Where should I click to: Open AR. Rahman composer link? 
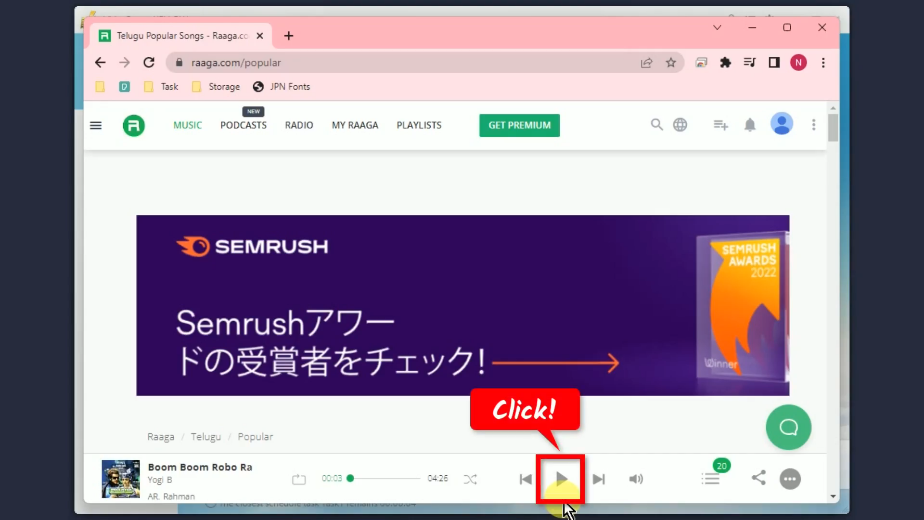click(x=171, y=496)
